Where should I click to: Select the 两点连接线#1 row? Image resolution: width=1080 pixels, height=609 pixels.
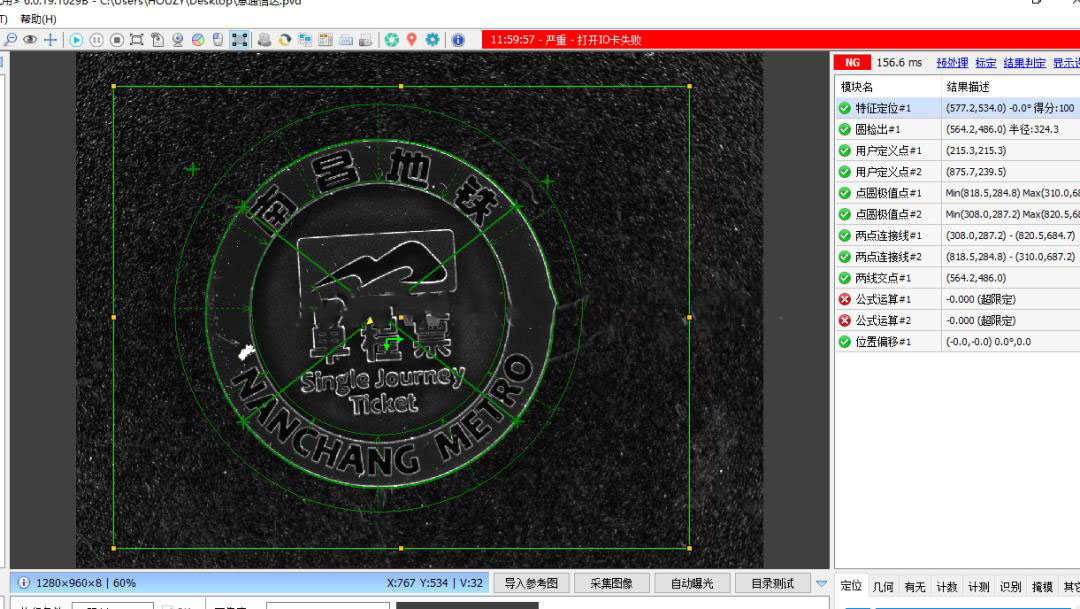(957, 236)
